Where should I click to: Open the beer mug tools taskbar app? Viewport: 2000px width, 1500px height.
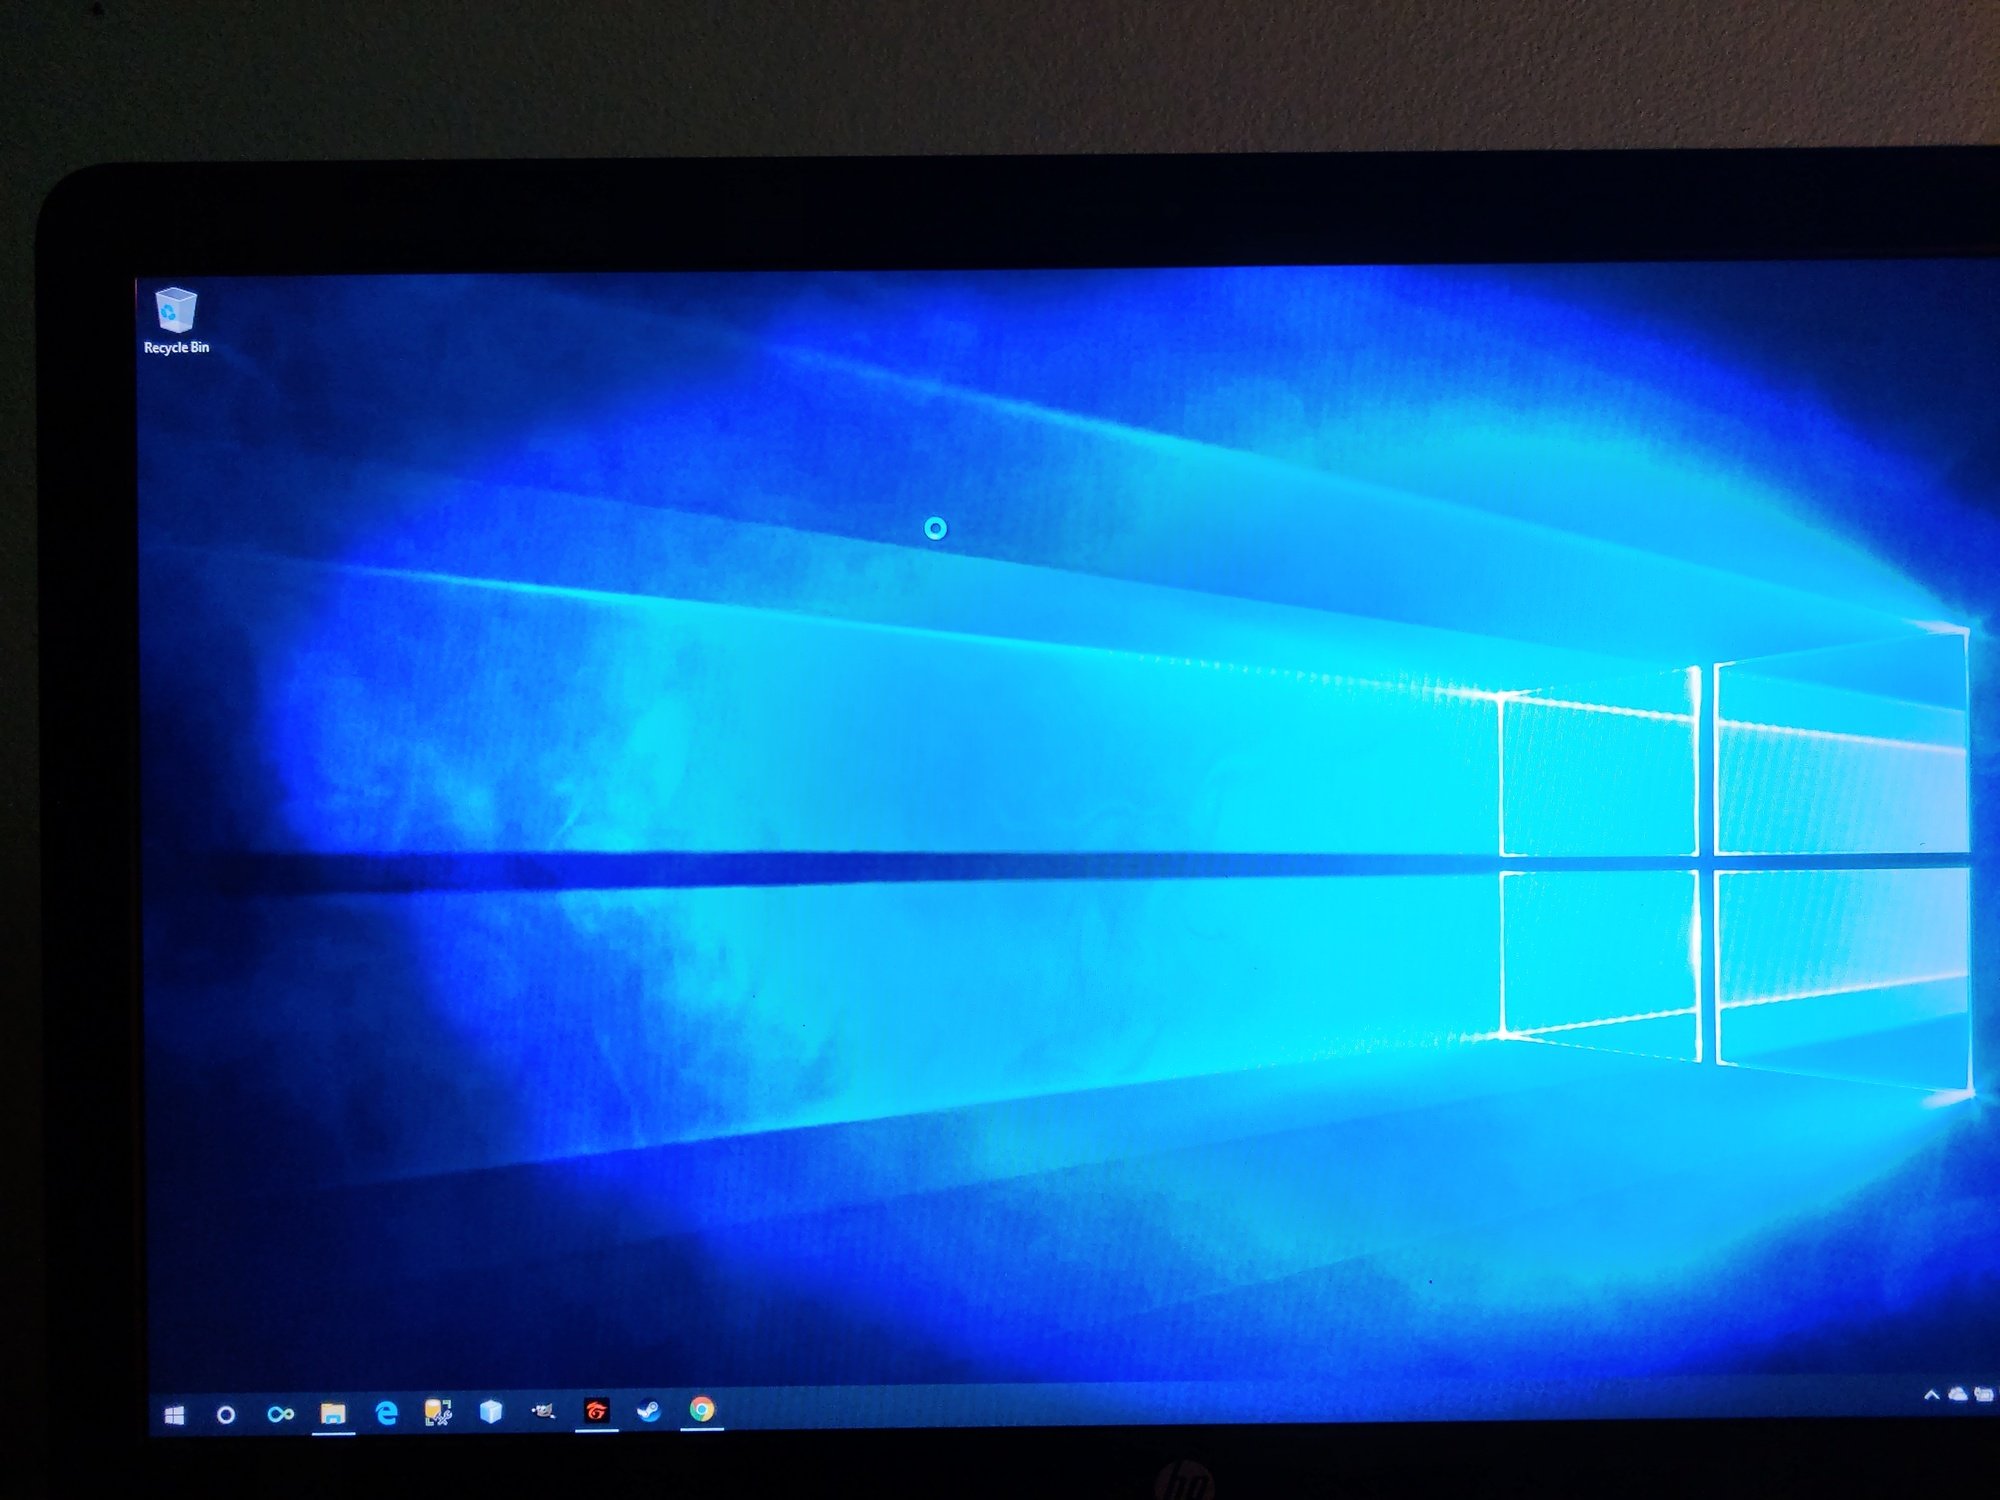(x=438, y=1411)
